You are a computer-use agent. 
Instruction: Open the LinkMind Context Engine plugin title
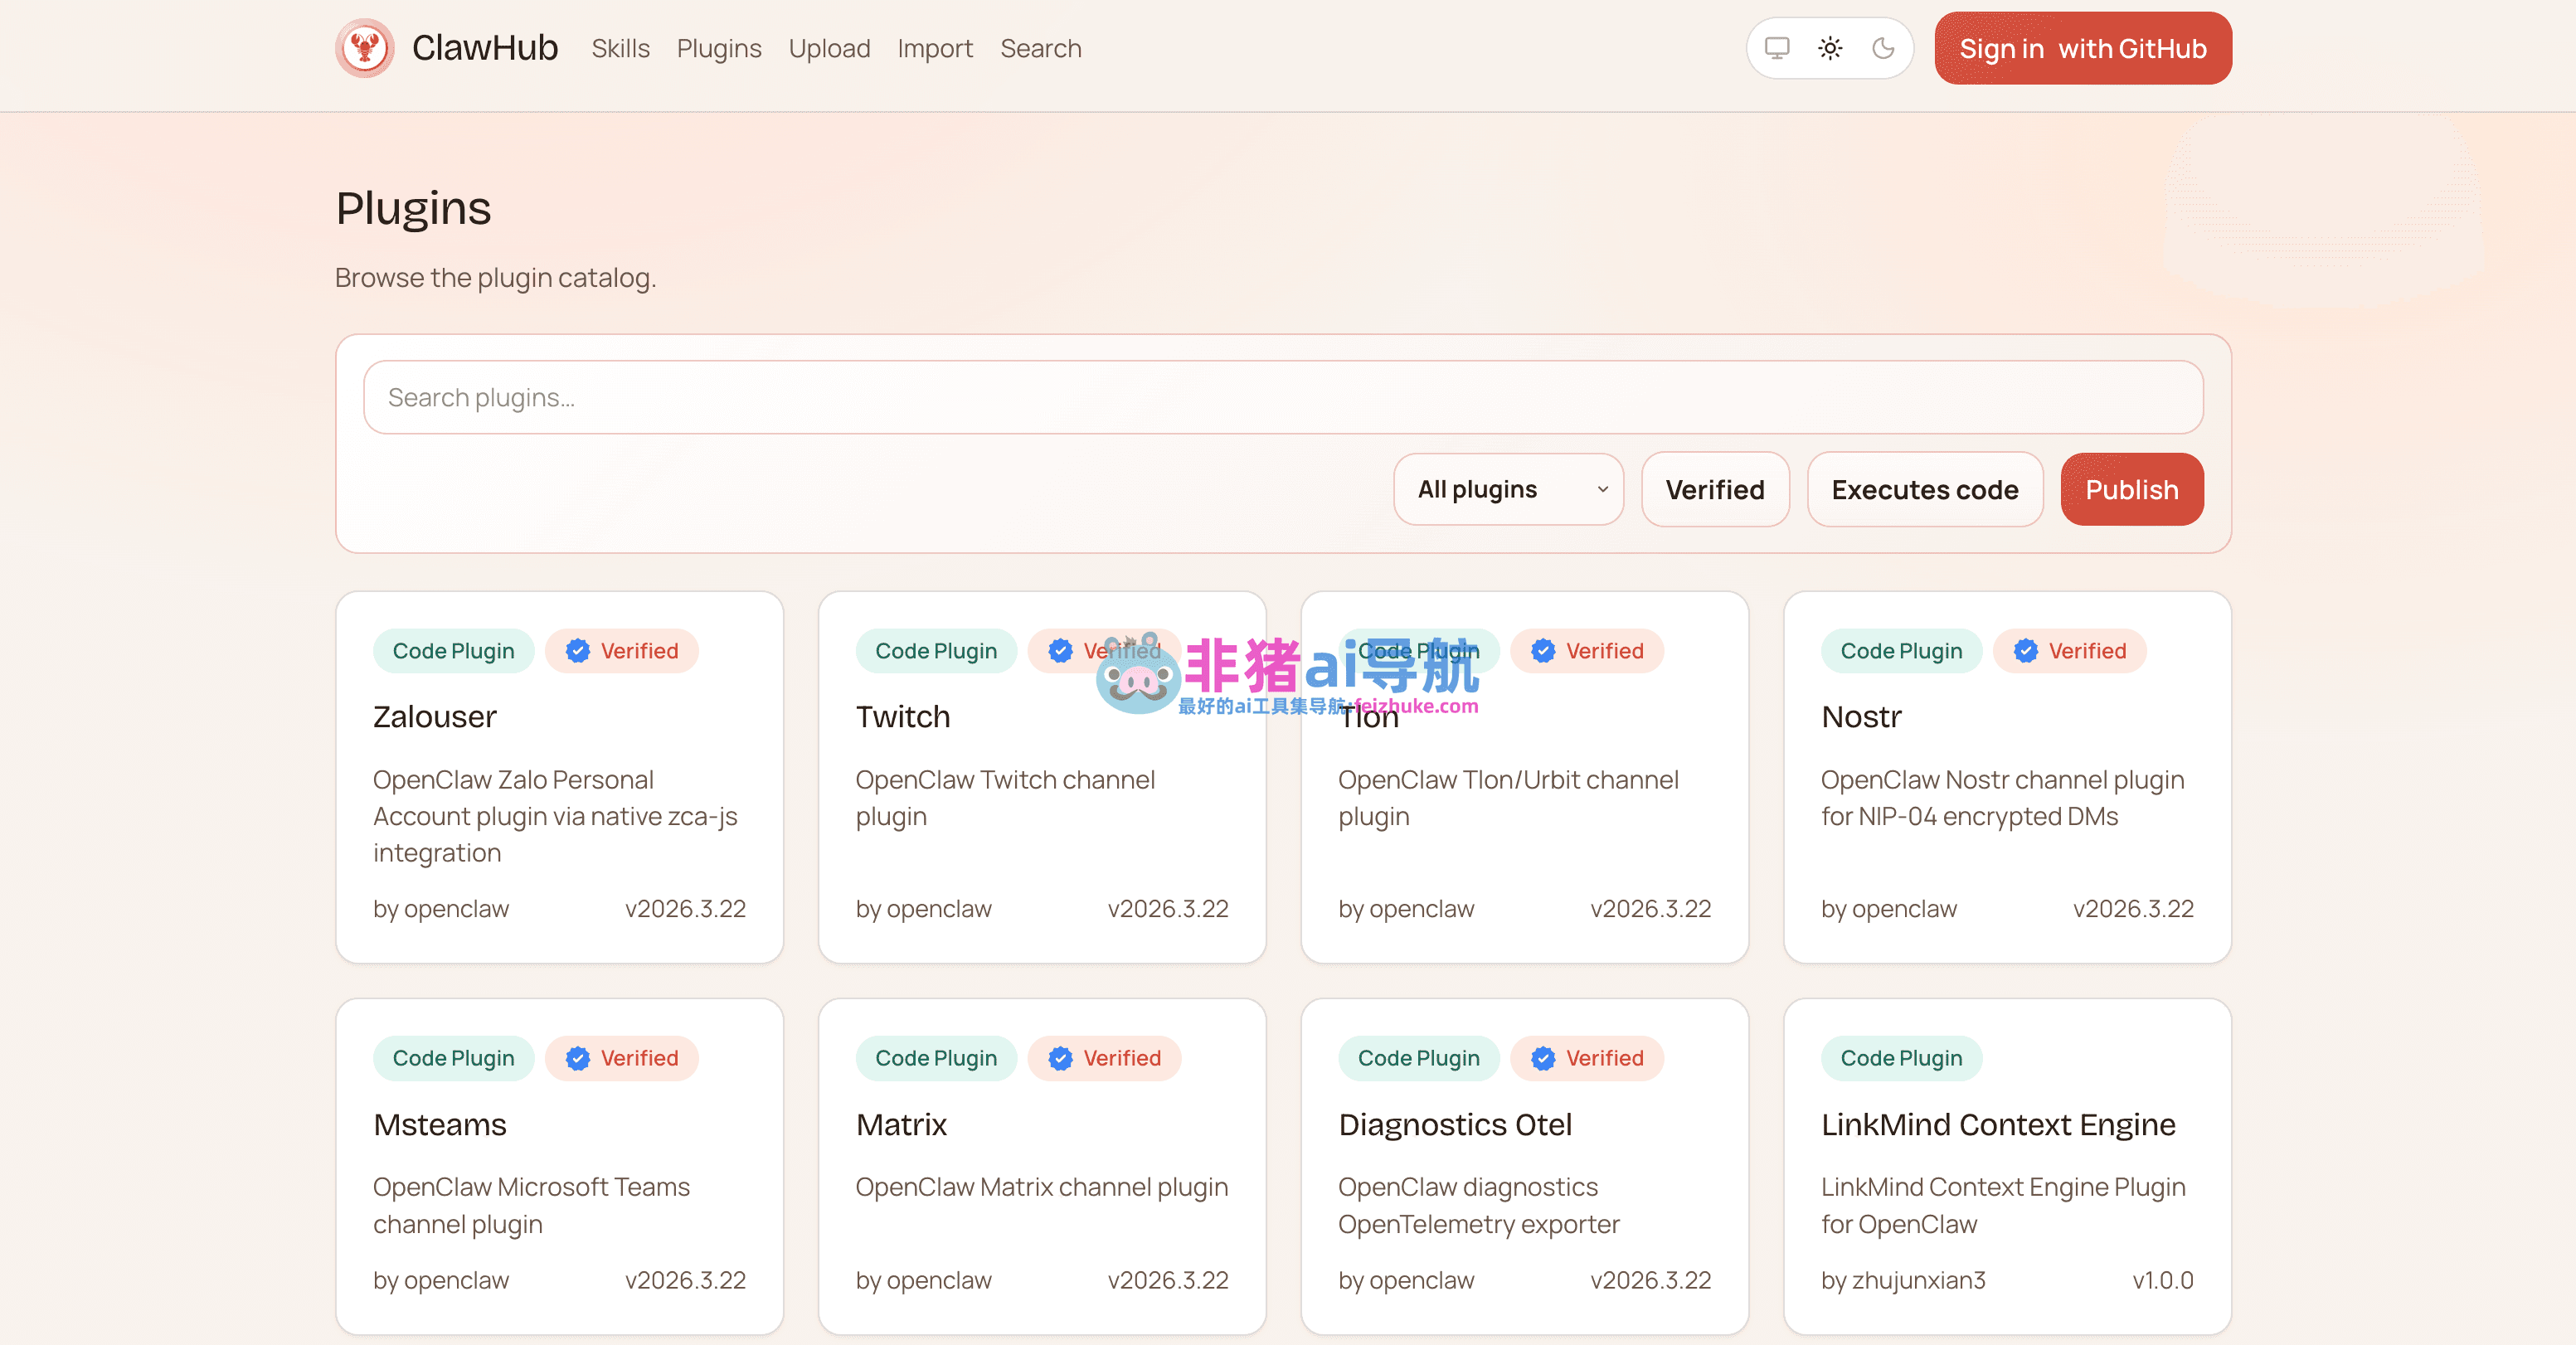coord(1998,1125)
